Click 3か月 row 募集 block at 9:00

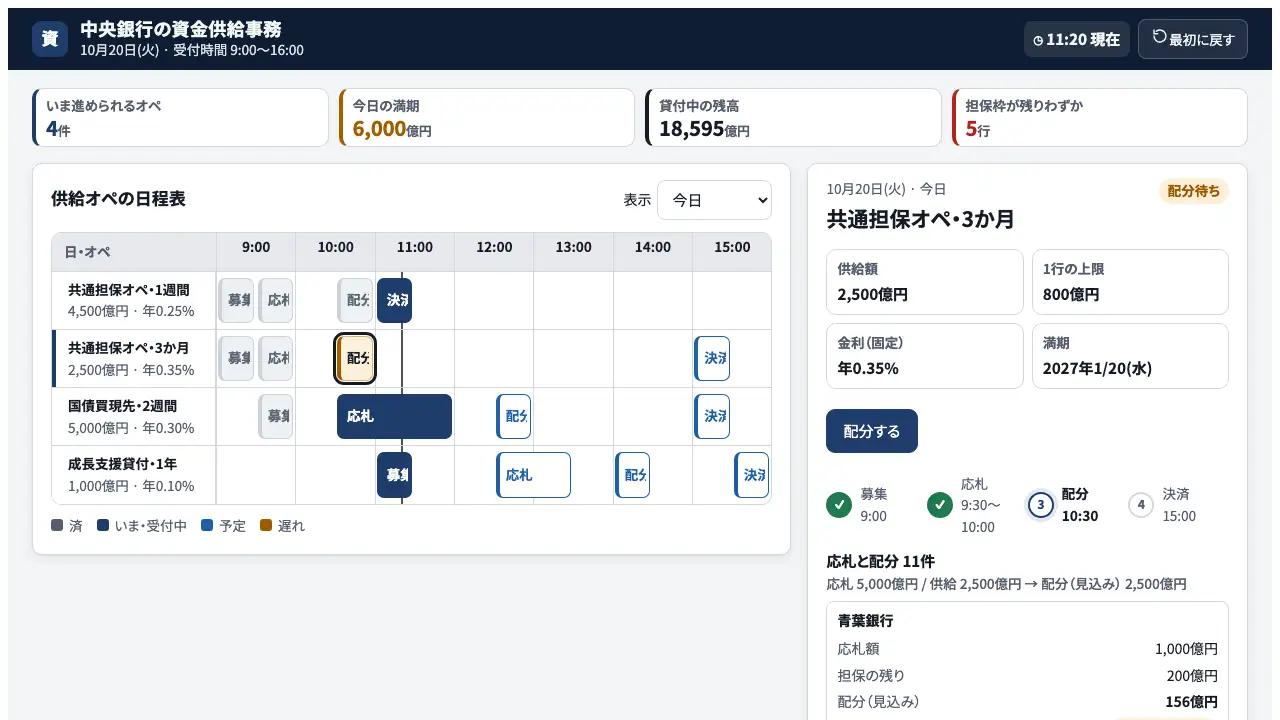tap(236, 358)
